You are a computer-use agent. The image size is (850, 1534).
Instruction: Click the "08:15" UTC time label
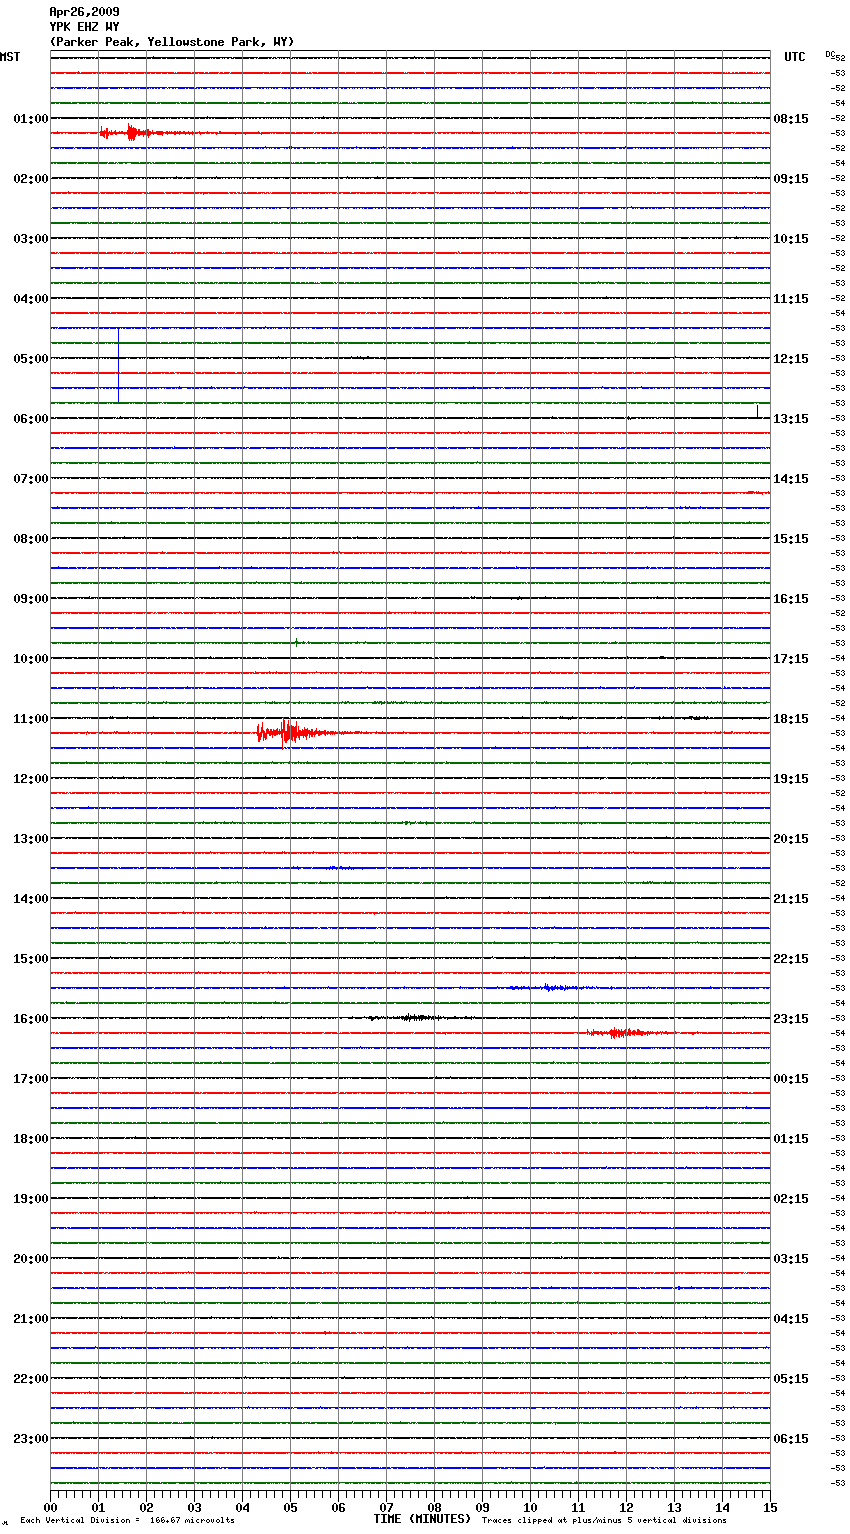pyautogui.click(x=791, y=119)
